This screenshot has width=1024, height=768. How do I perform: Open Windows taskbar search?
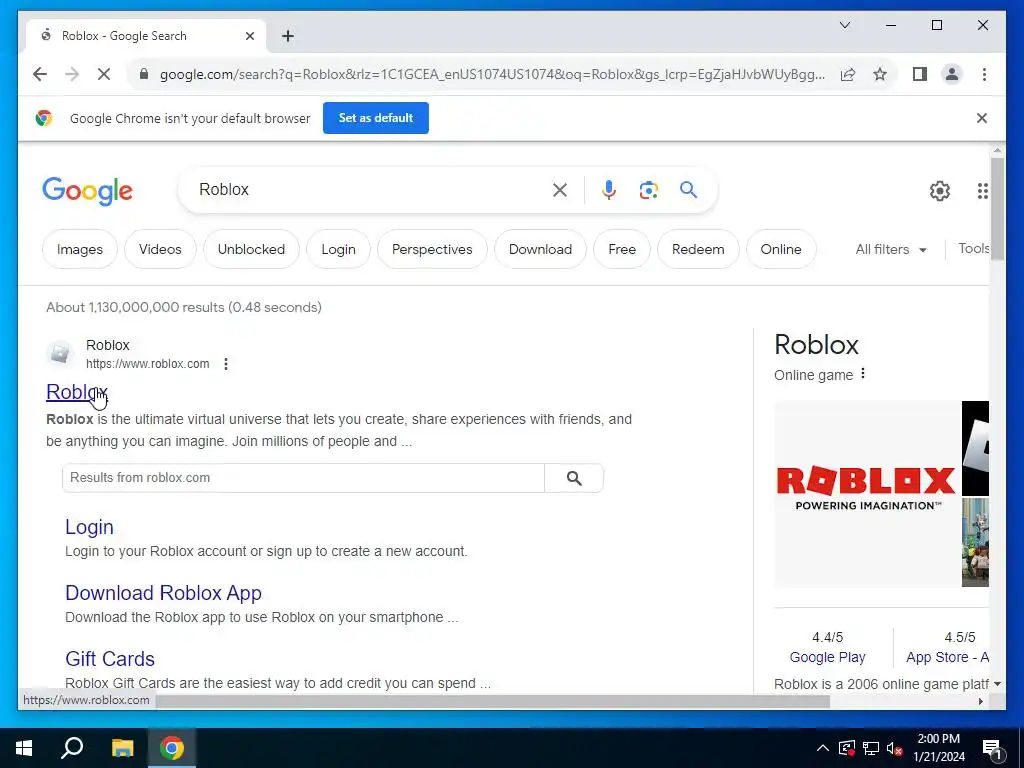pos(72,748)
